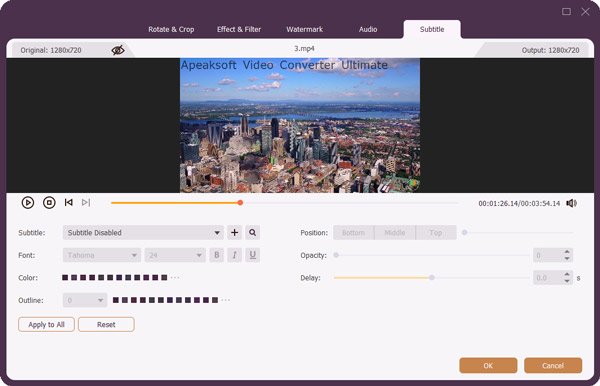
Task: Click the Delay slider handle
Action: 432,278
